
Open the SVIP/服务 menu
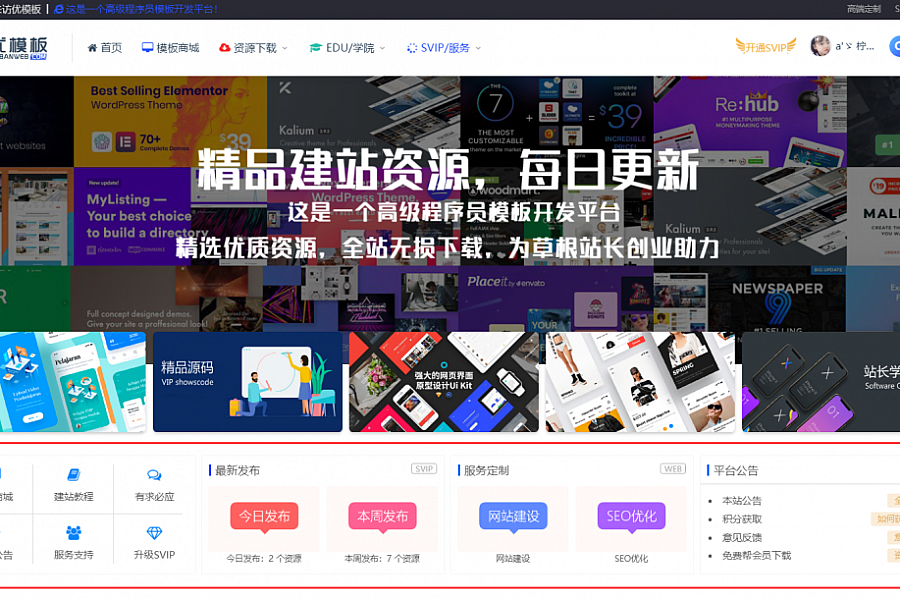pyautogui.click(x=444, y=48)
